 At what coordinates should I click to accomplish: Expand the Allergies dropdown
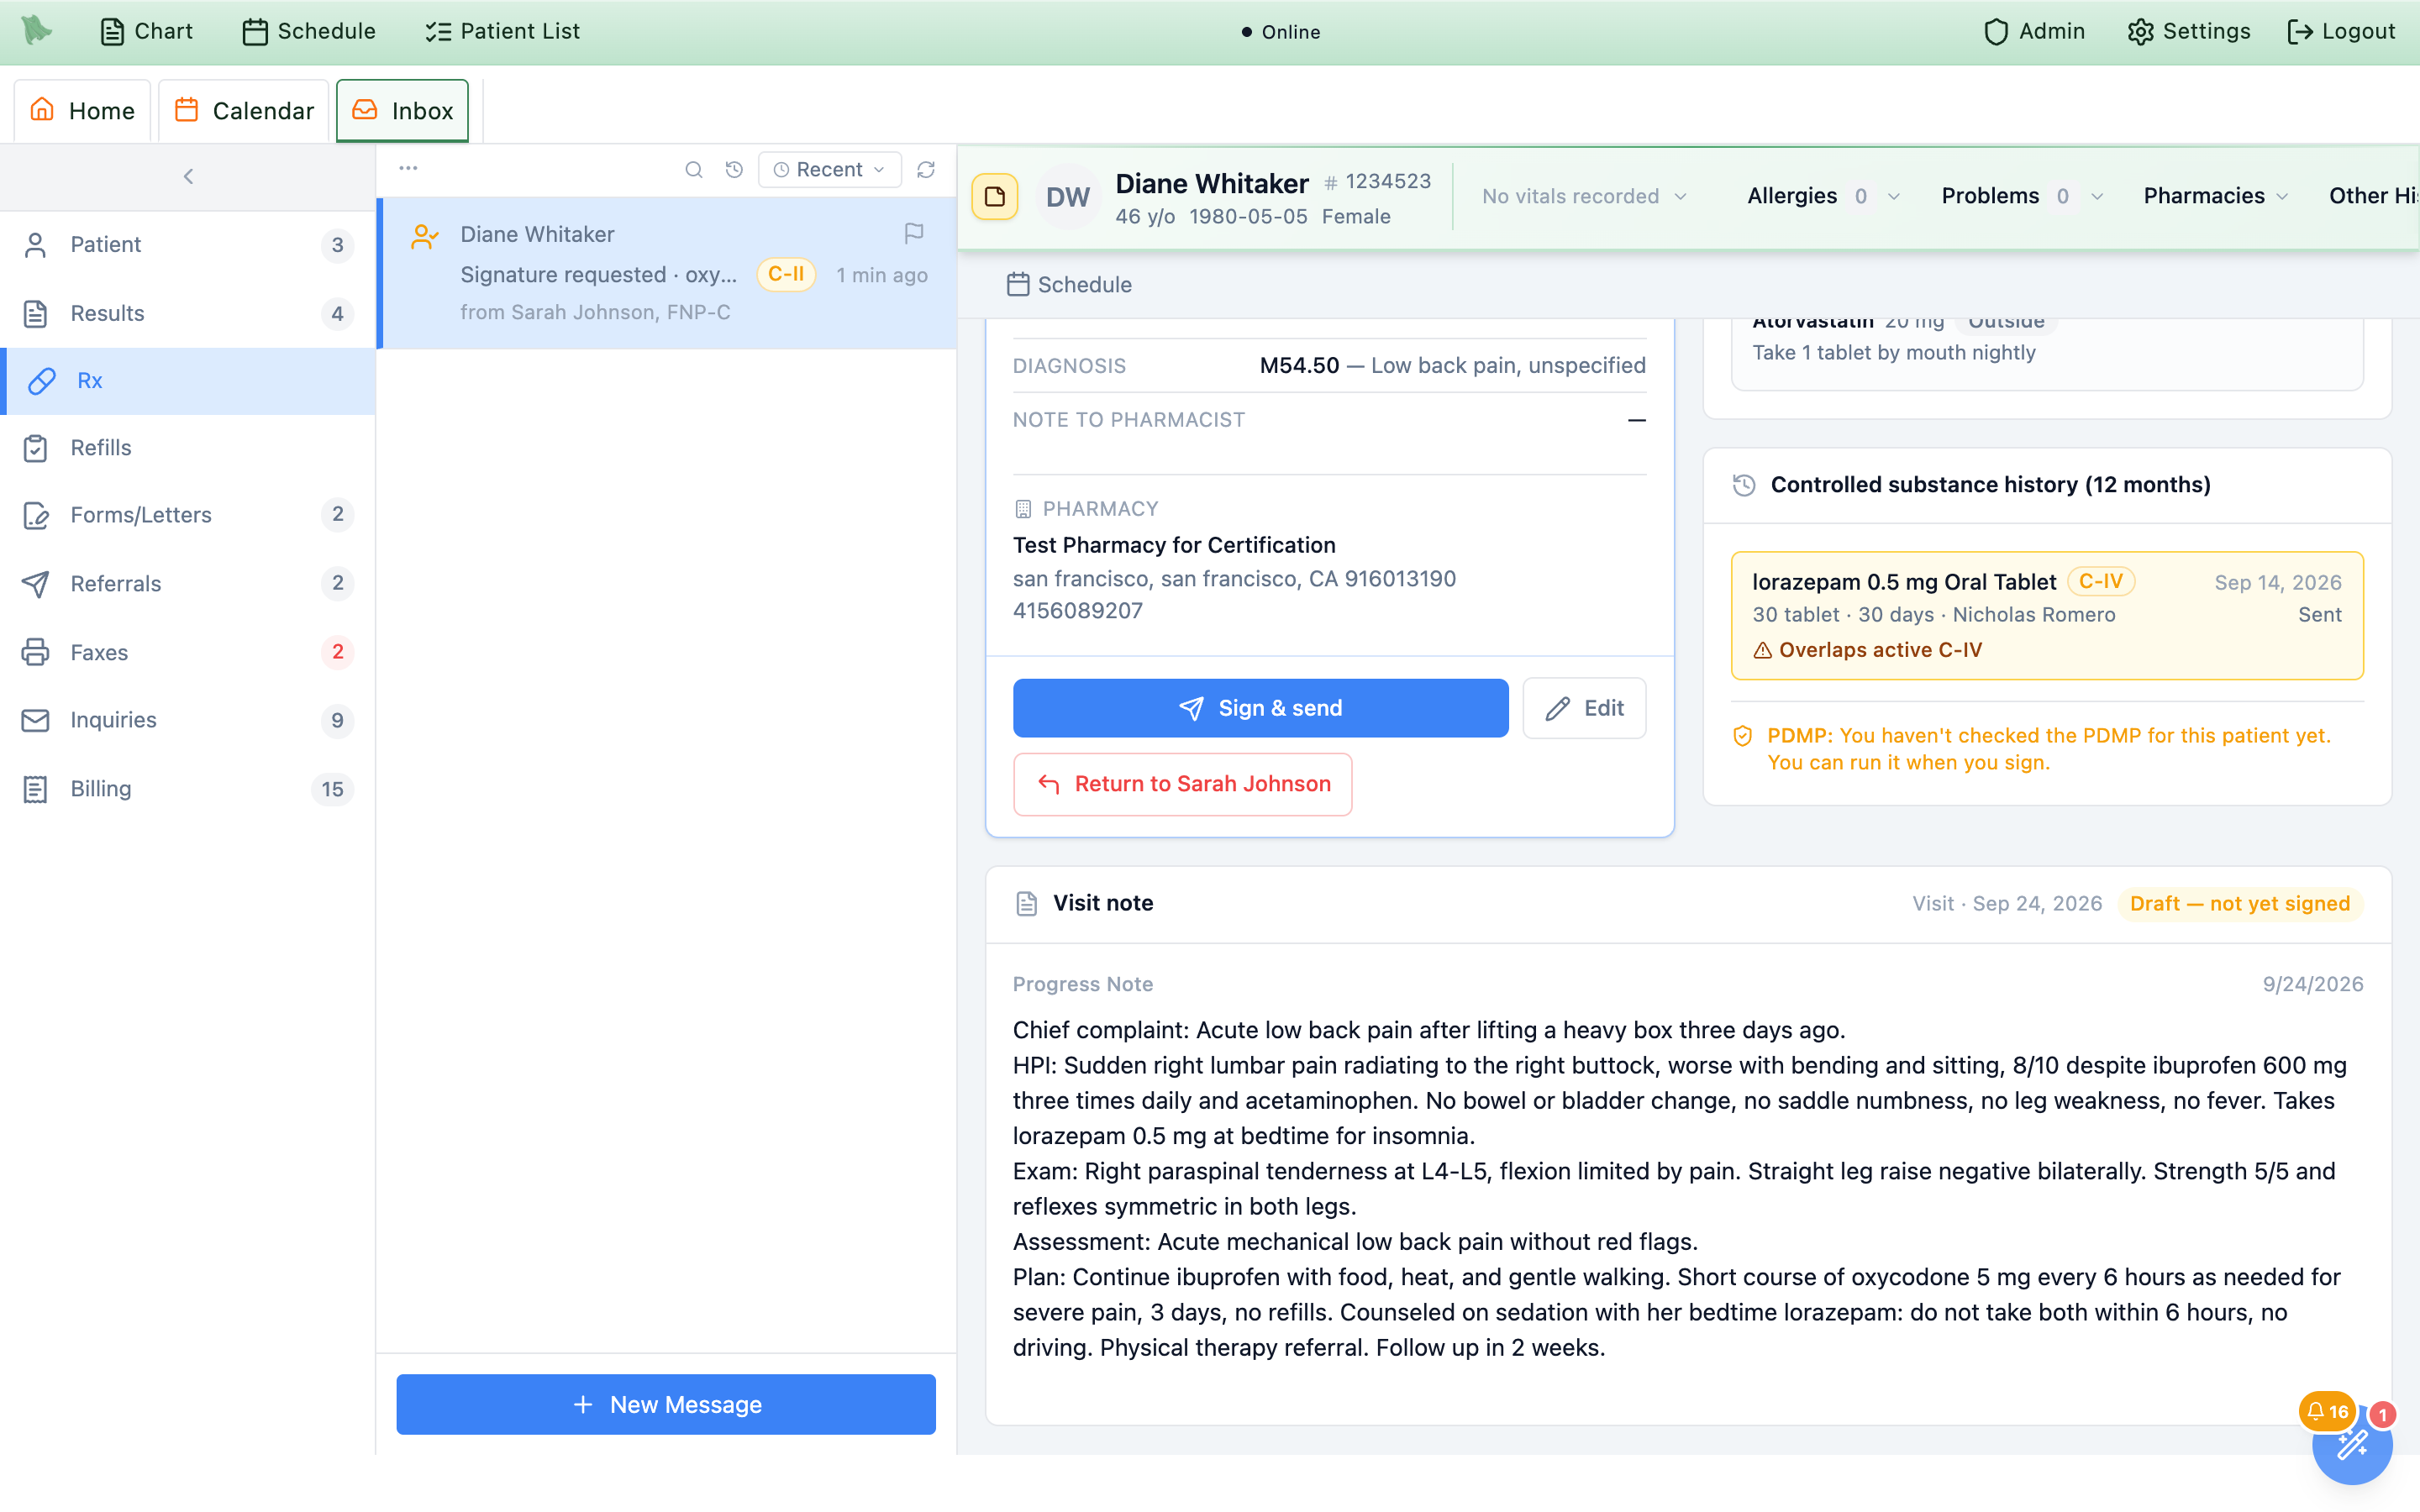coord(1823,197)
